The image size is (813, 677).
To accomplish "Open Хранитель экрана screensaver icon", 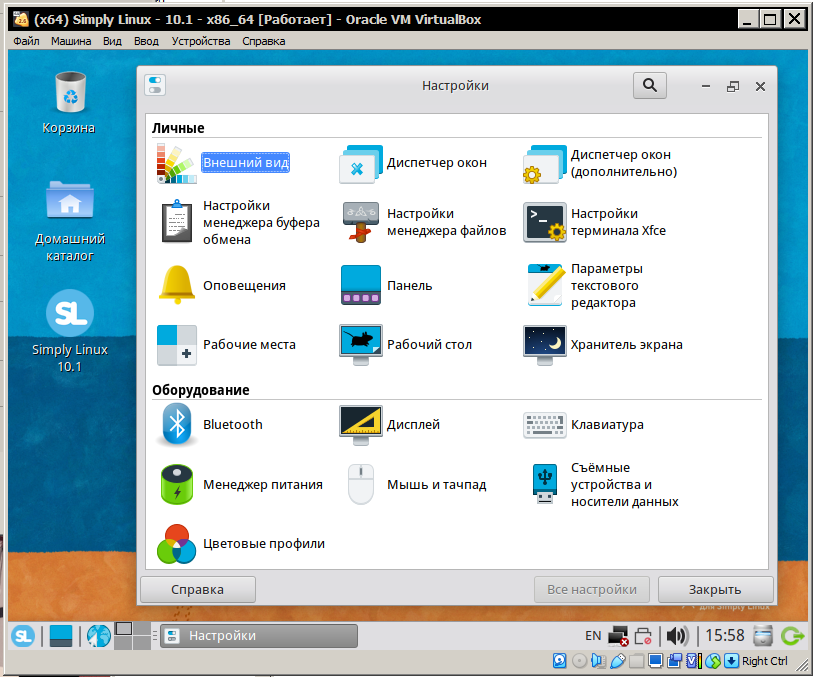I will (x=544, y=345).
